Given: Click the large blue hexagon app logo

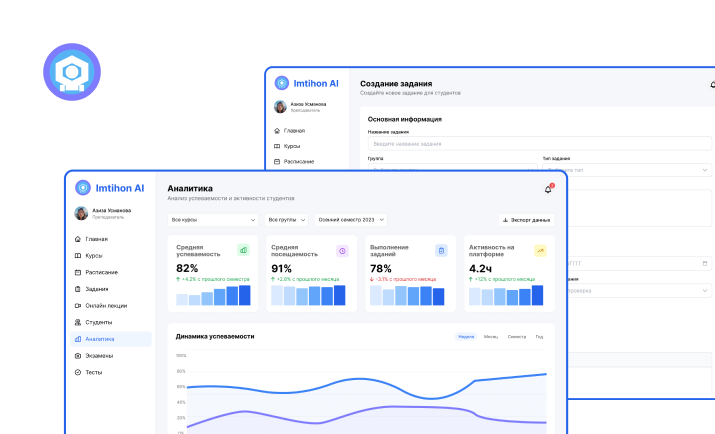Looking at the screenshot, I should [72, 73].
